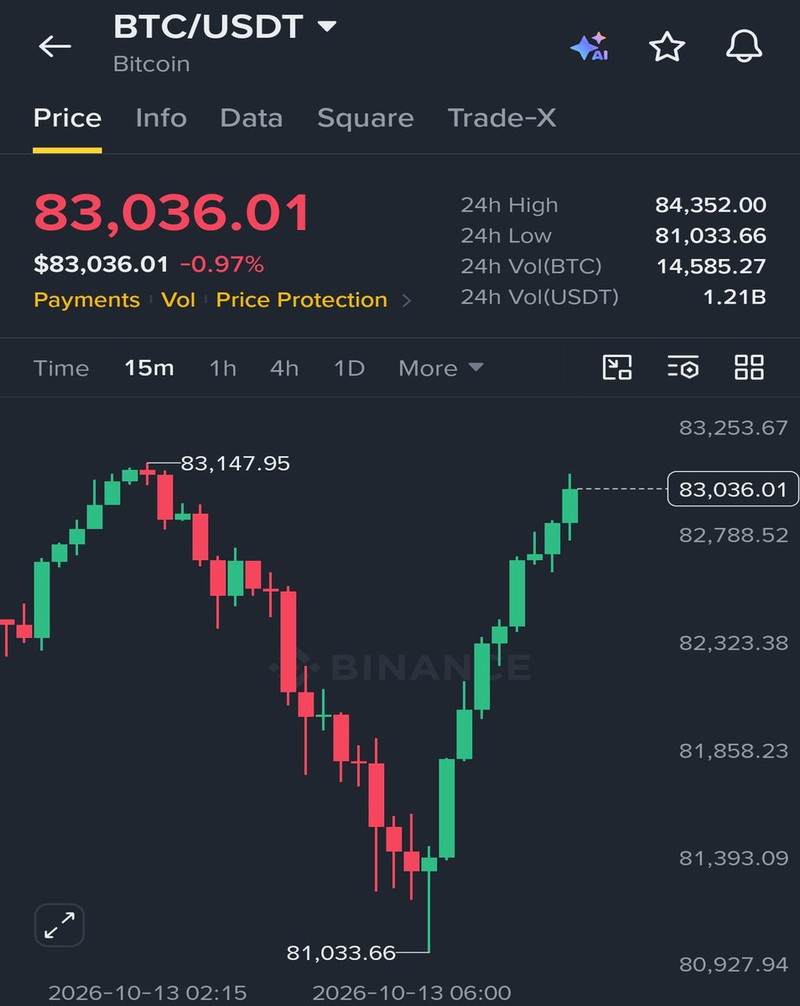Expand chart to fullscreen
The image size is (800, 1006).
pos(59,925)
